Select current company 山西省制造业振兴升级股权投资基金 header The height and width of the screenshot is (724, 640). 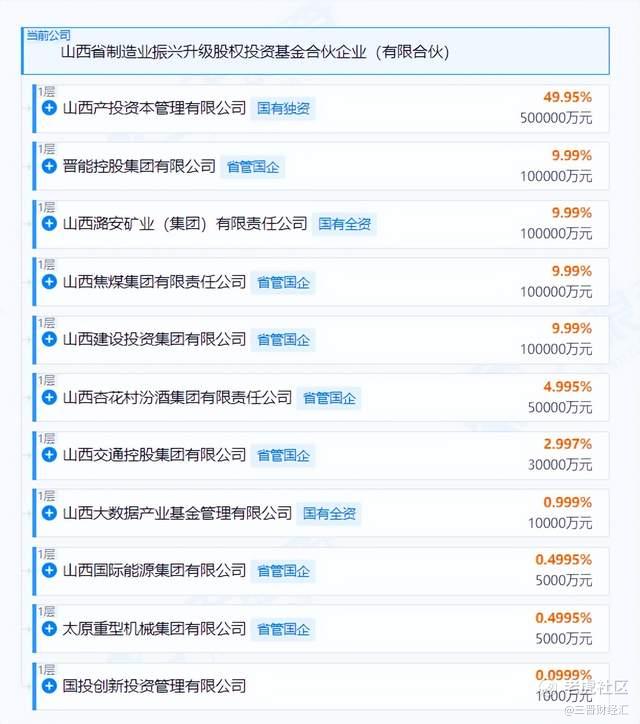tap(315, 51)
